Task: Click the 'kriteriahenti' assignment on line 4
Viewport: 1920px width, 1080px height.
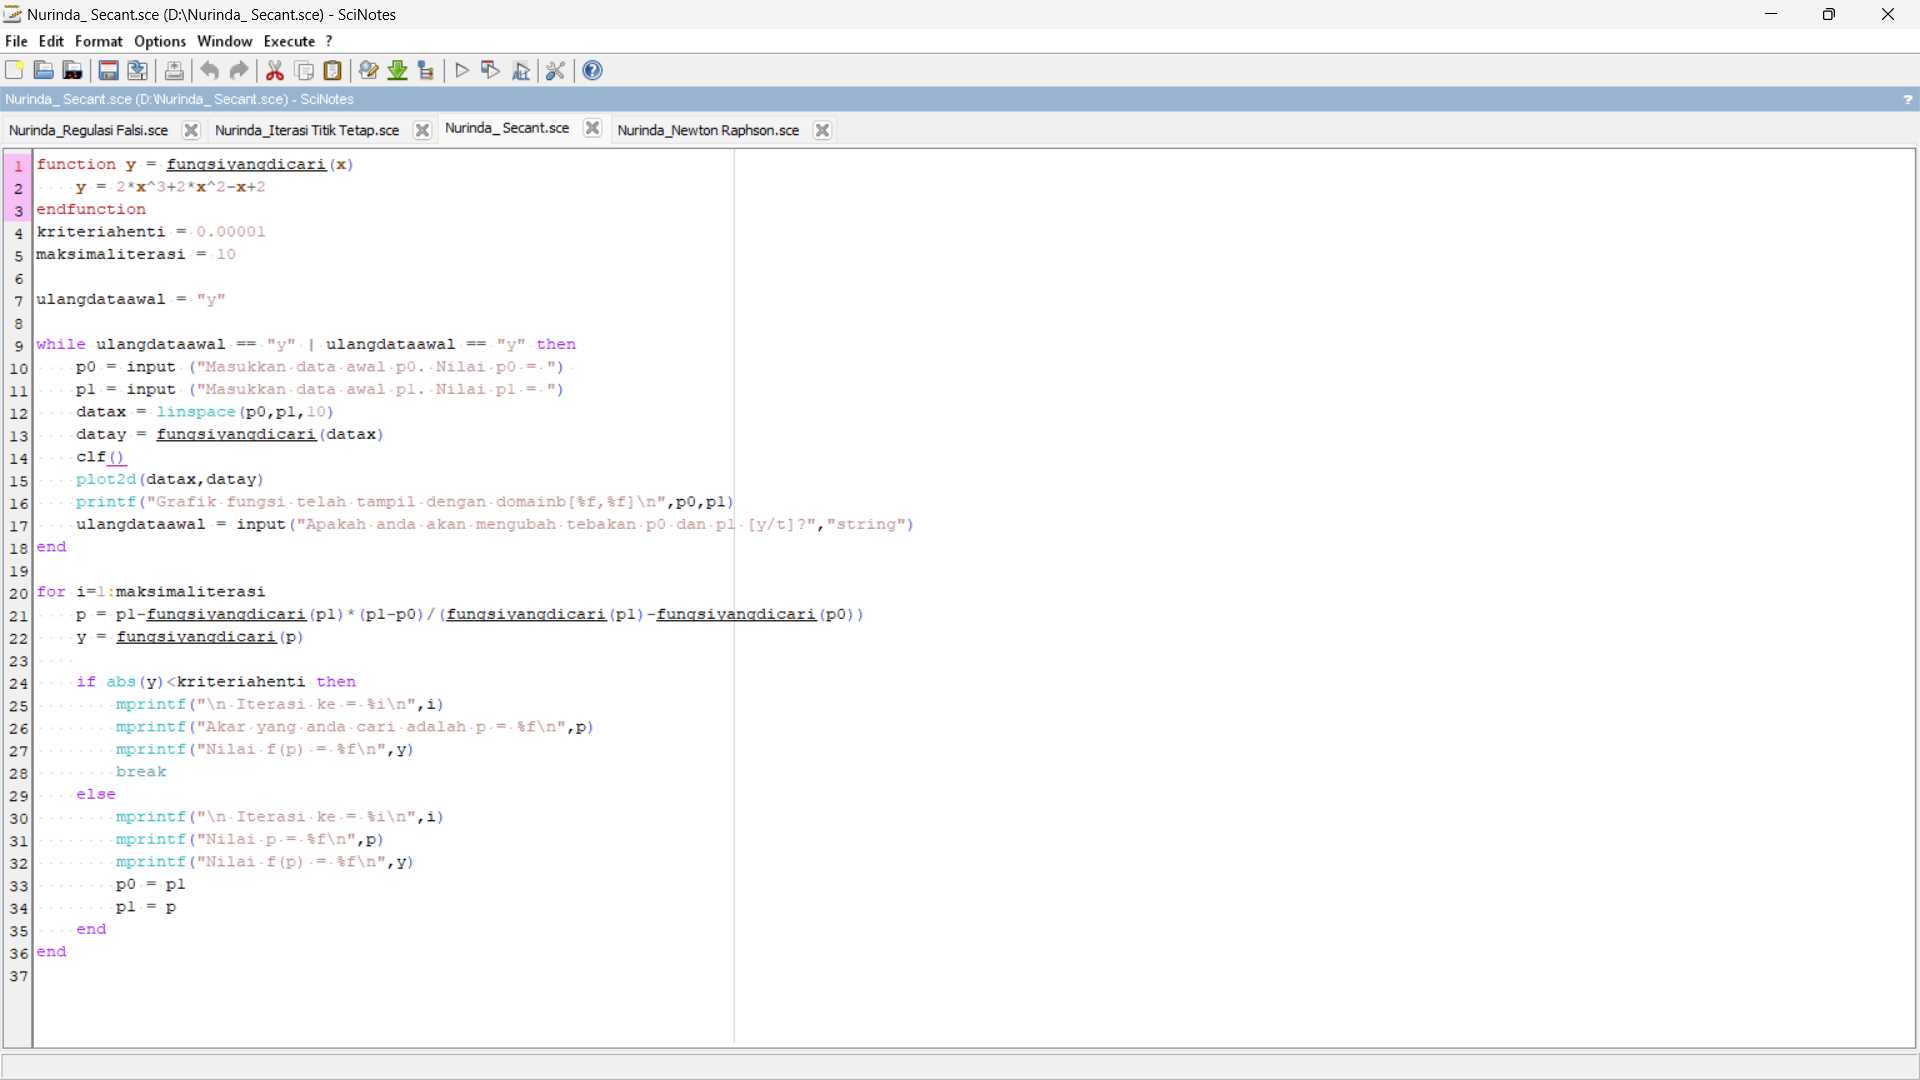Action: tap(152, 232)
